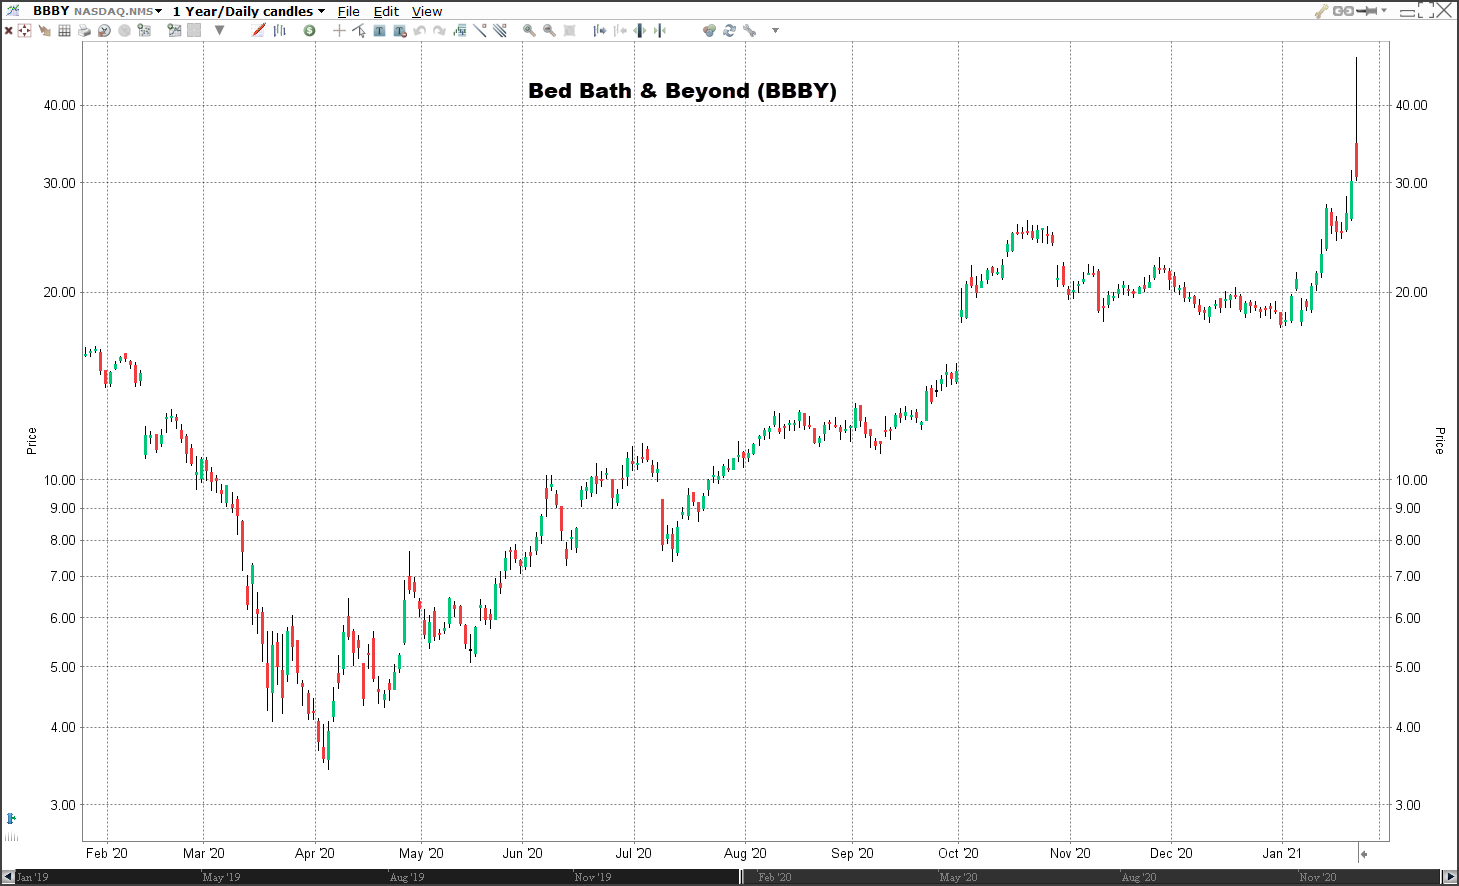Open the 1 Year/Daily candles period dropdown
Image resolution: width=1459 pixels, height=886 pixels.
248,11
